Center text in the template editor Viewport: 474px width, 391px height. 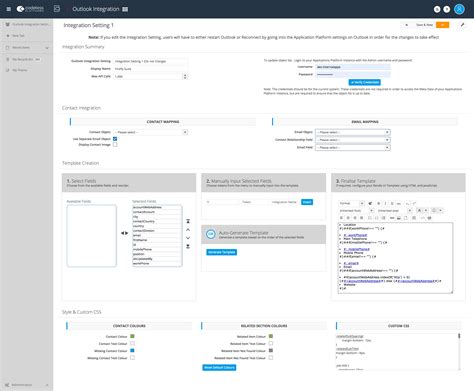pos(348,218)
